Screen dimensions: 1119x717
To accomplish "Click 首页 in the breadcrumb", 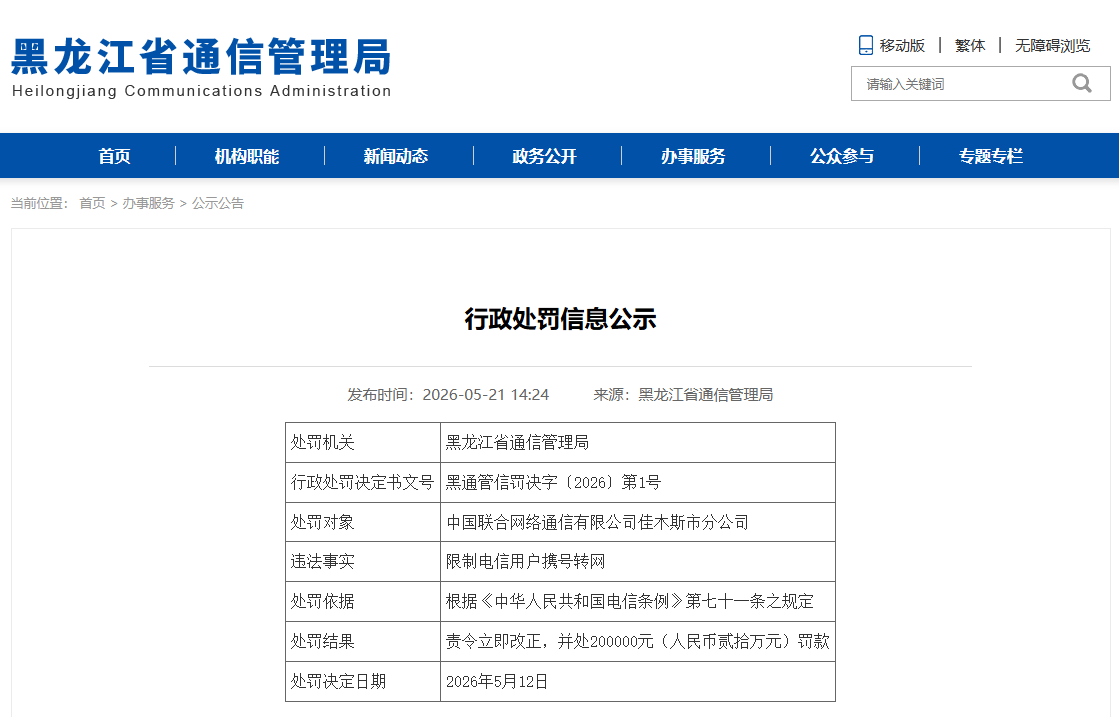I will point(92,203).
